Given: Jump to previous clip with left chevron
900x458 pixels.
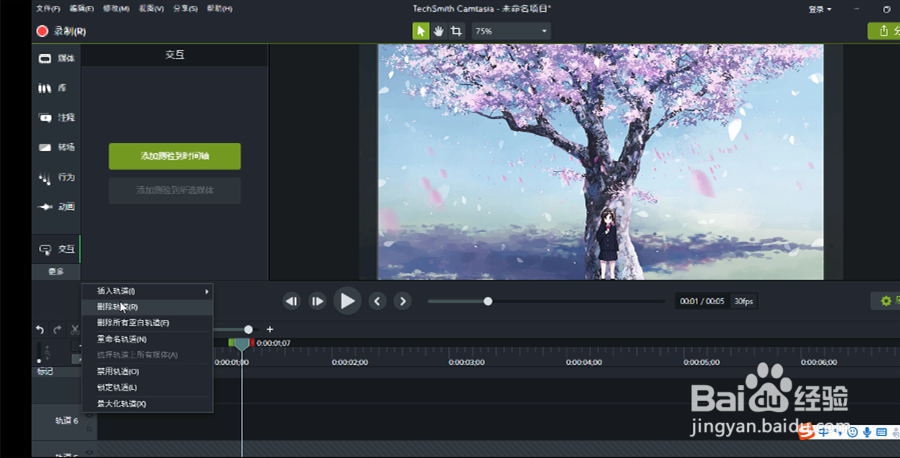Looking at the screenshot, I should pos(377,301).
